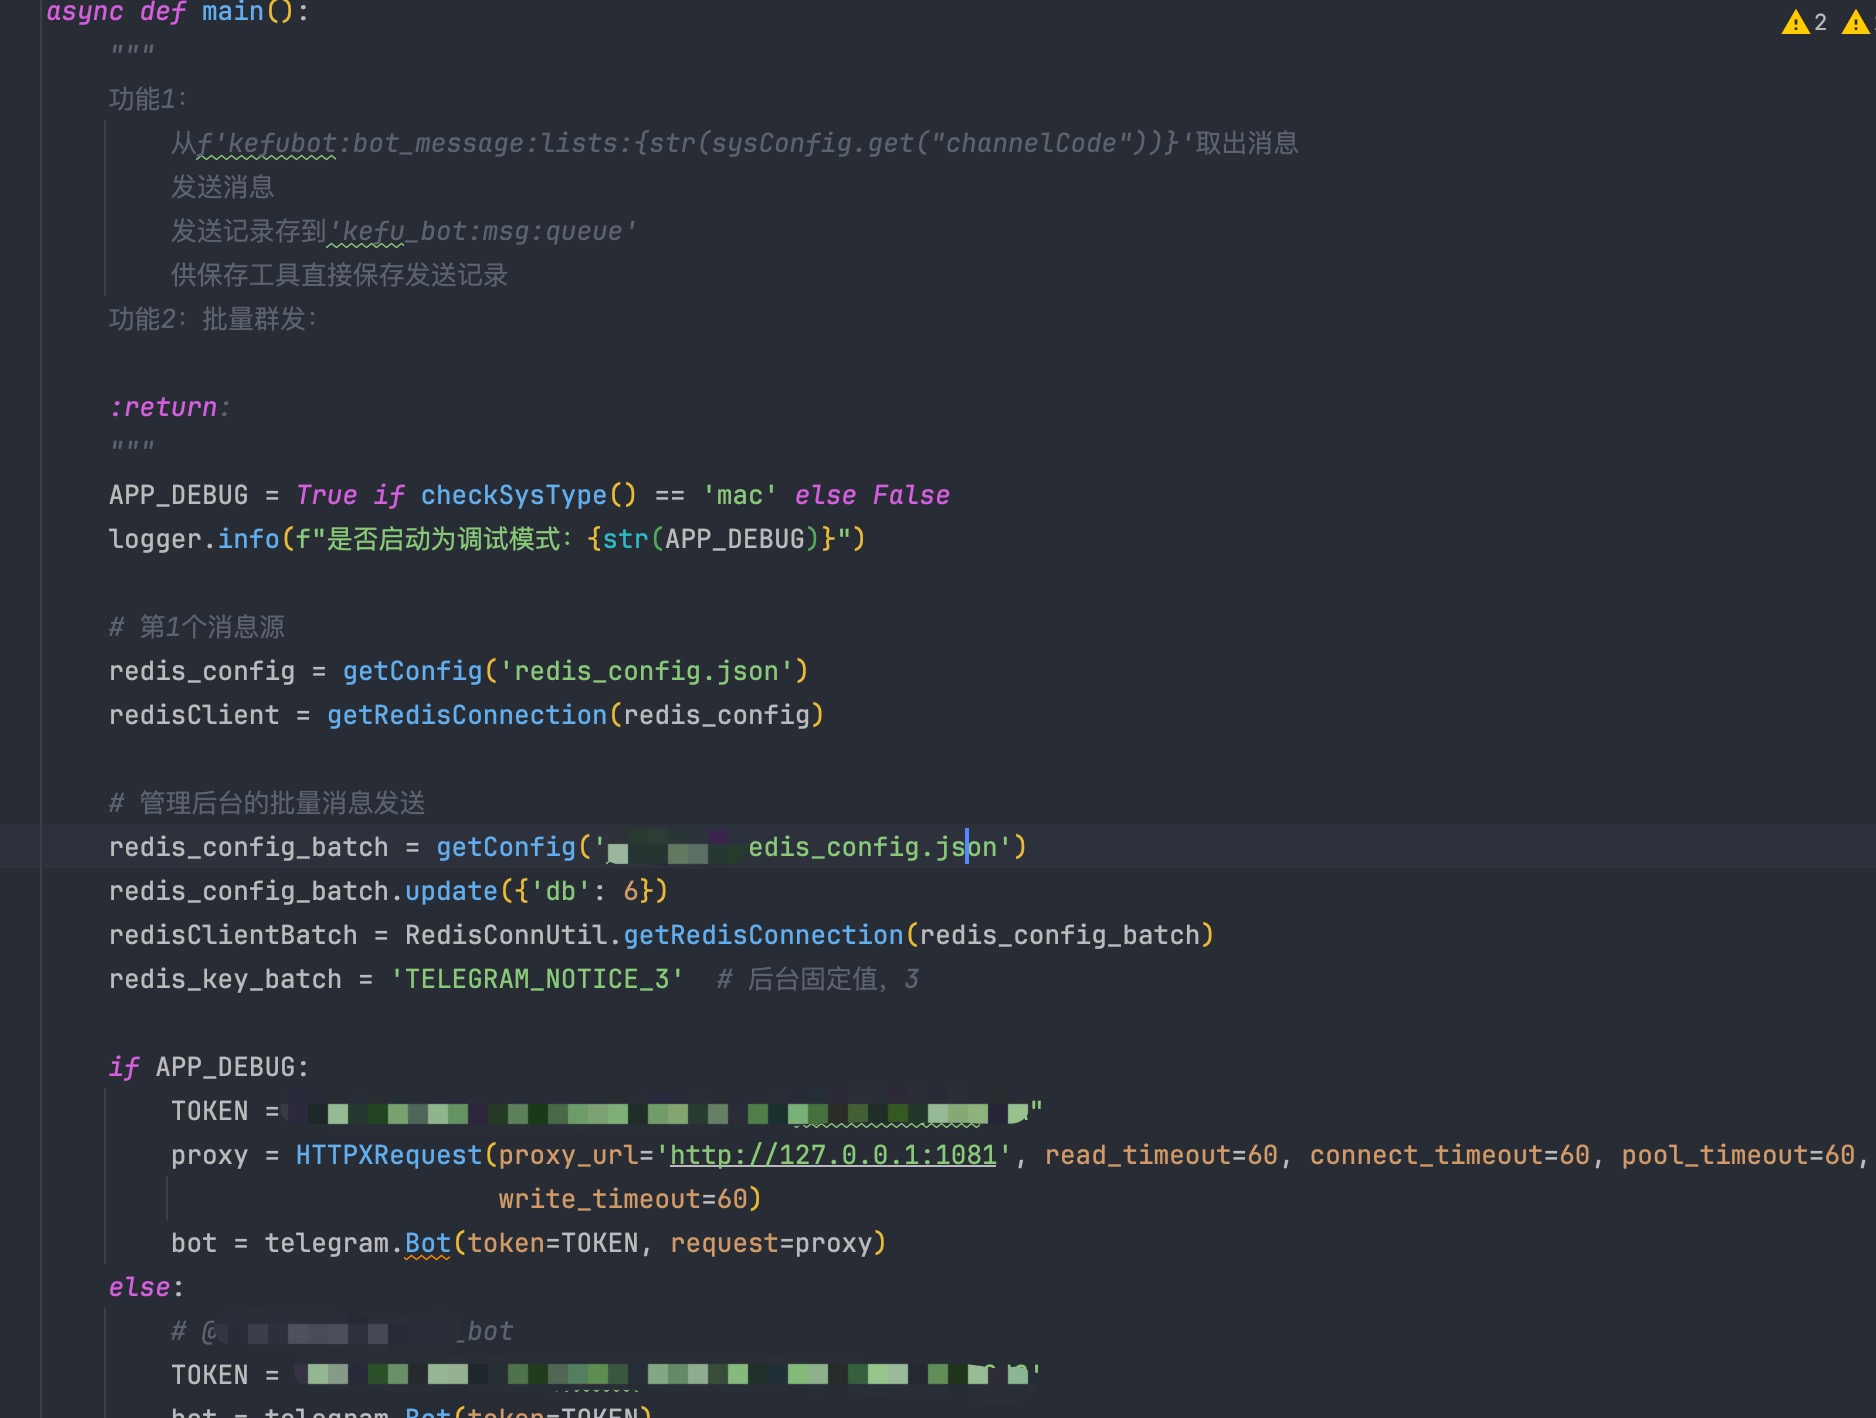The width and height of the screenshot is (1876, 1418).
Task: Click the else: keyword line
Action: 146,1287
